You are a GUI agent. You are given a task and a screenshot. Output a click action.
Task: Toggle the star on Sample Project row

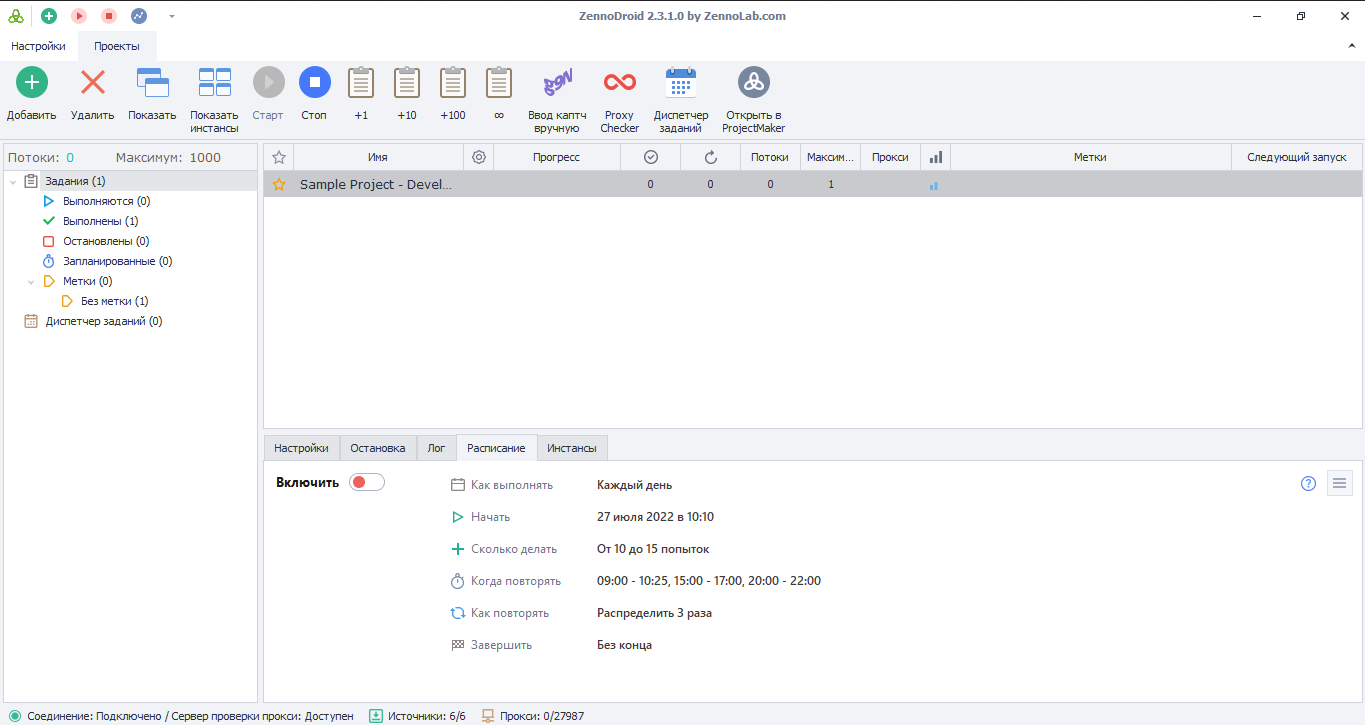[x=279, y=184]
